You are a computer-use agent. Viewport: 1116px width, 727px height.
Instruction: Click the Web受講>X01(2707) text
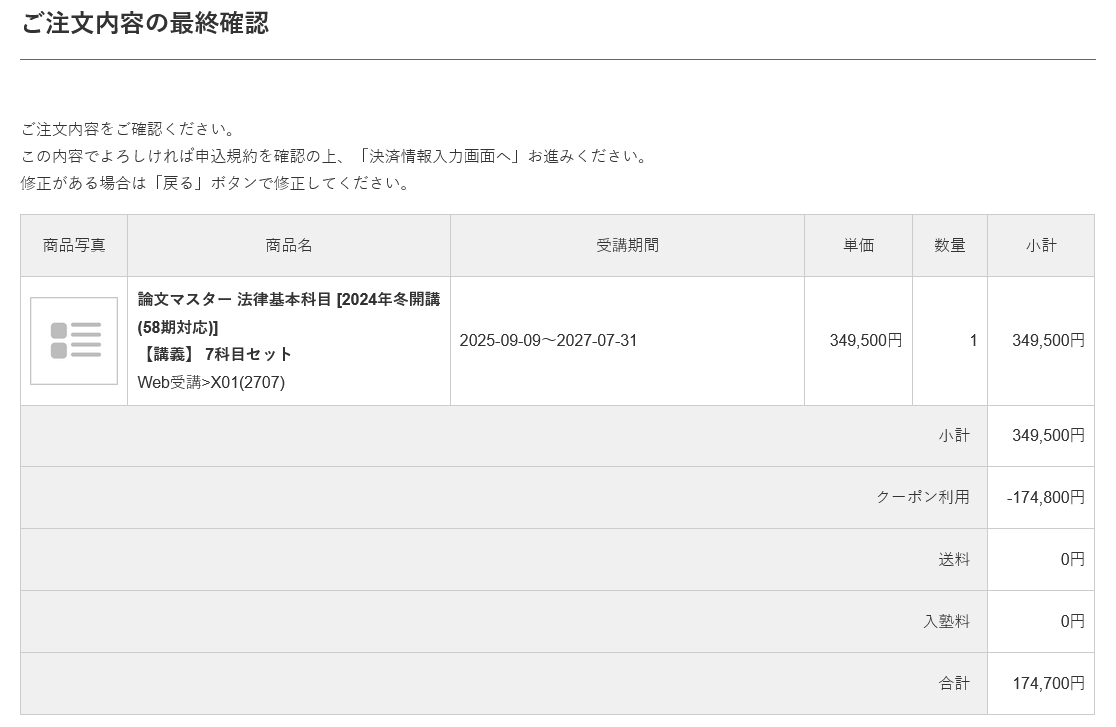(211, 382)
